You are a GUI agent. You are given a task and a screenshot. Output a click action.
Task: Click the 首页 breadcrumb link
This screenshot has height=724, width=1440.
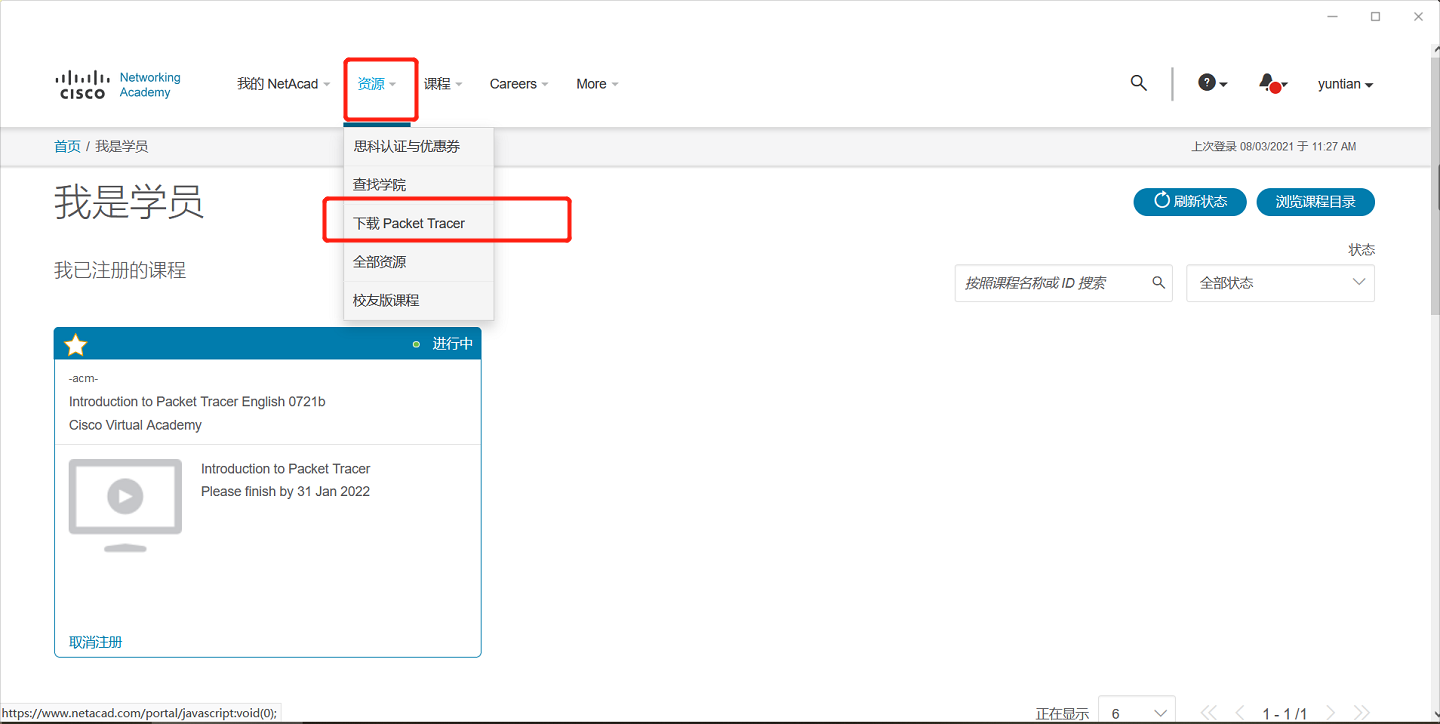[x=67, y=146]
